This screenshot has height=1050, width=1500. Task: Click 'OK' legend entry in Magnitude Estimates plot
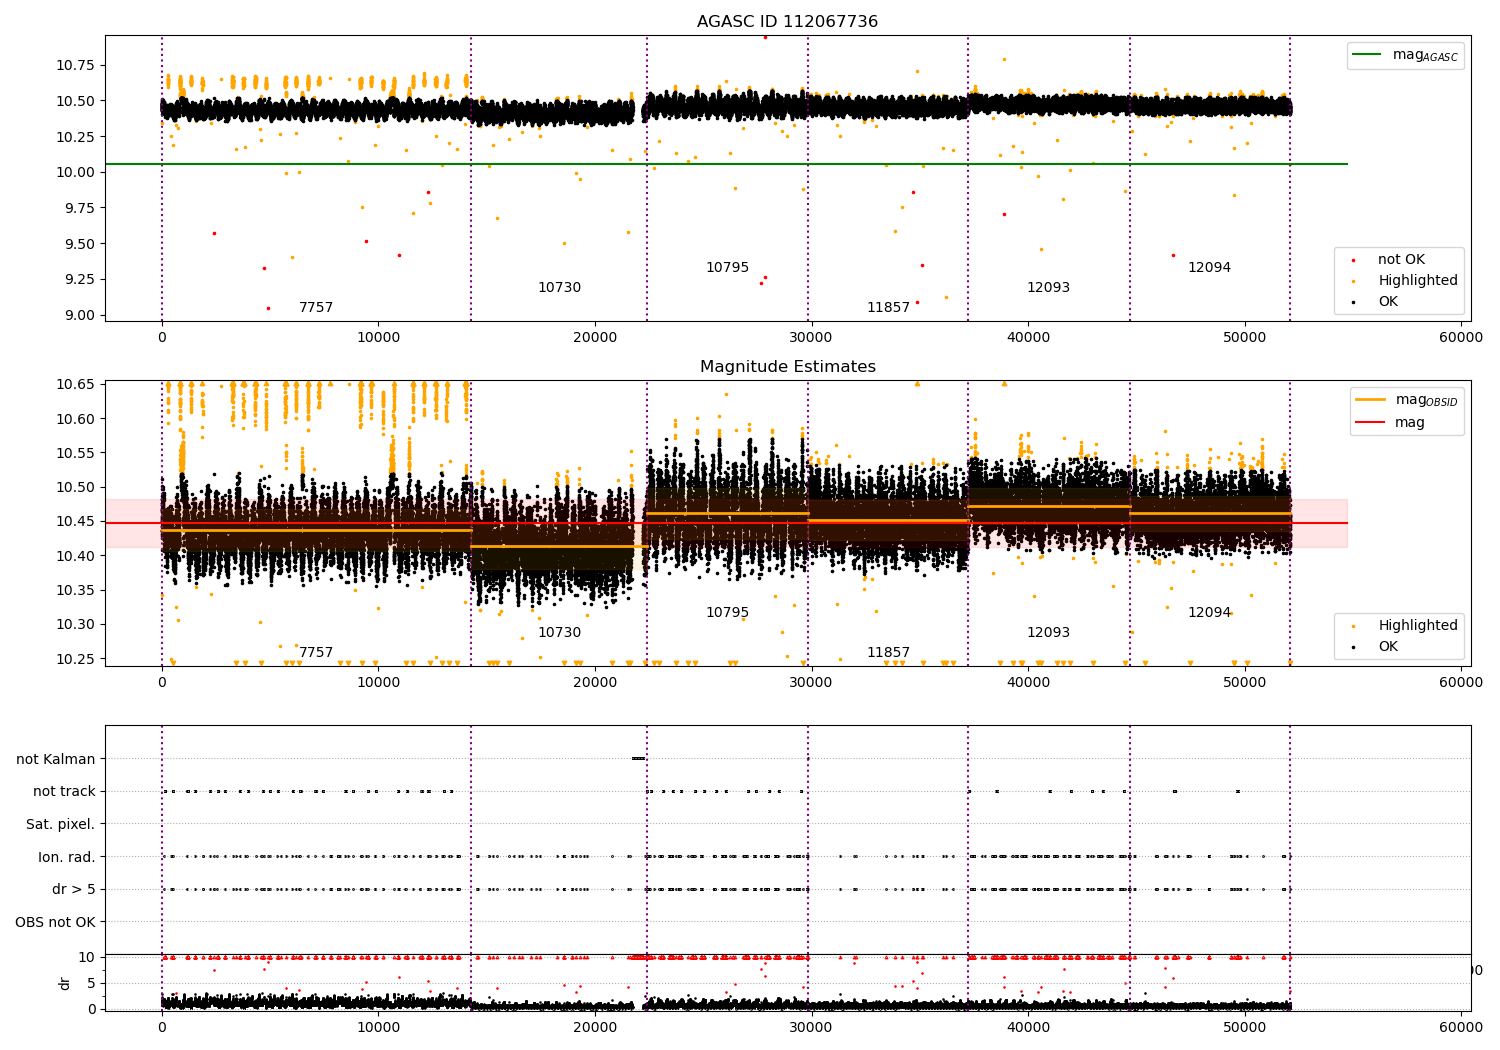coord(1388,647)
